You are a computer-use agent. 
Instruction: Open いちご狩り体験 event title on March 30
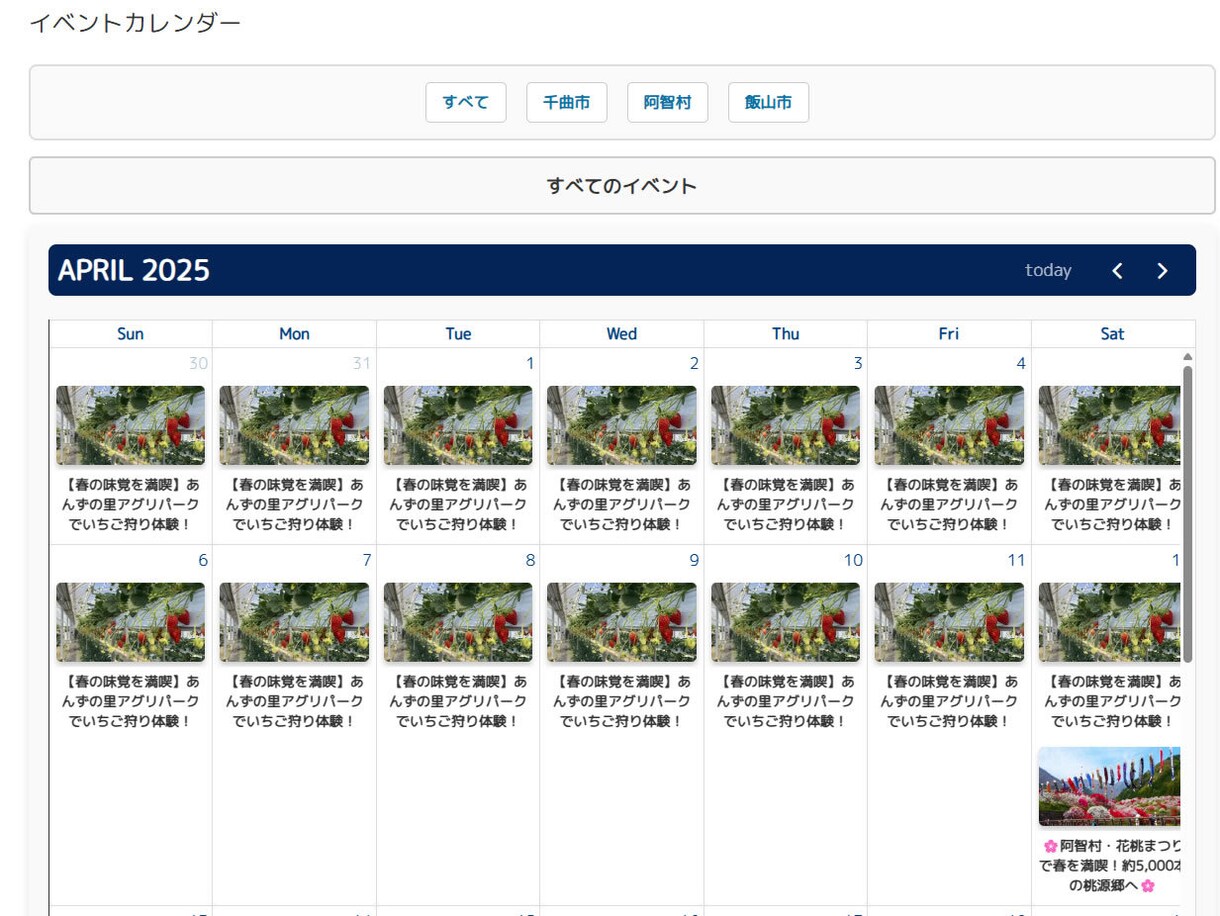coord(131,504)
